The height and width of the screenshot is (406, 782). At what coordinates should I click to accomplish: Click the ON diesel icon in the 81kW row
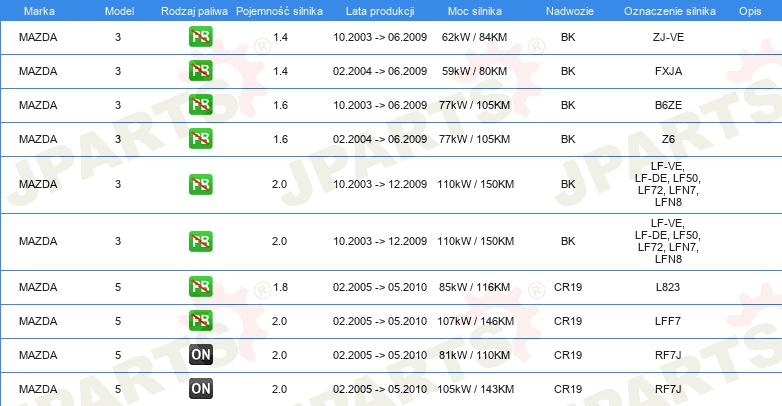point(200,355)
